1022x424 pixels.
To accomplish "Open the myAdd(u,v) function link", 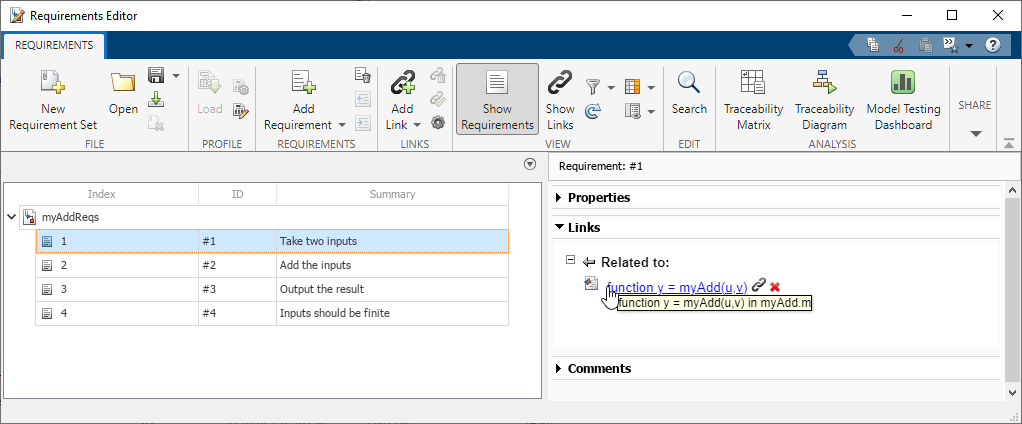I will pos(677,287).
